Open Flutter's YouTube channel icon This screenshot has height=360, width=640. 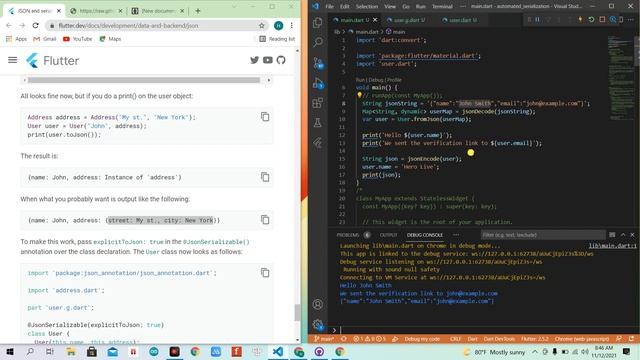pos(268,60)
